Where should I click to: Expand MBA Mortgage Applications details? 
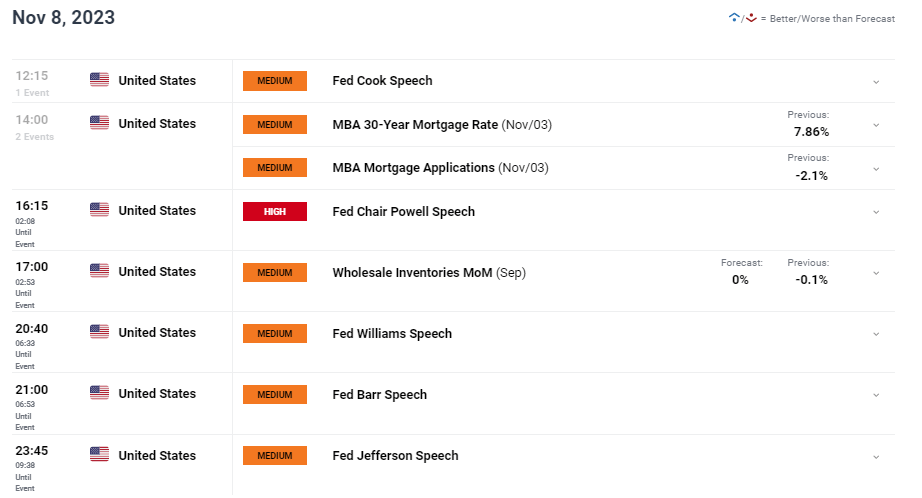[x=876, y=169]
